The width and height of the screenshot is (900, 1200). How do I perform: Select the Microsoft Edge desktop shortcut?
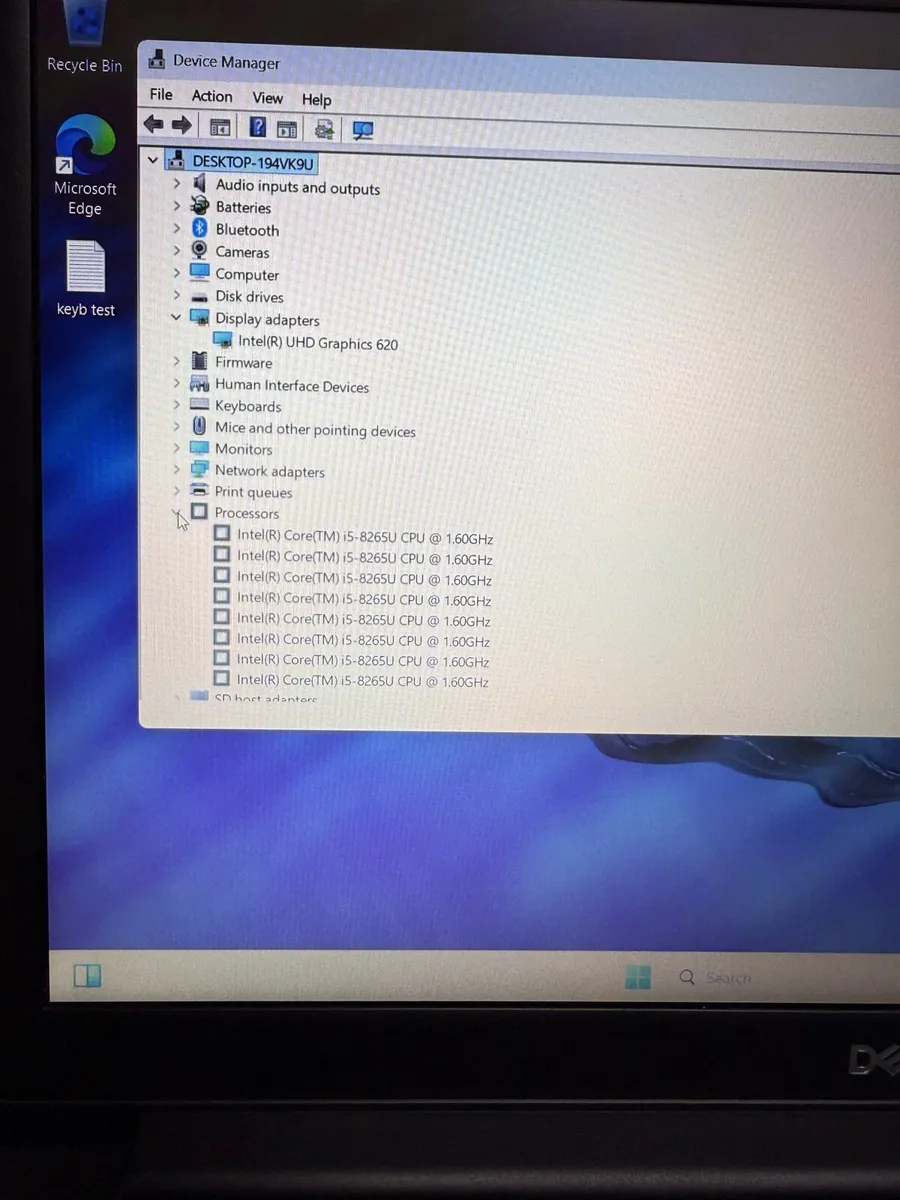pos(85,166)
